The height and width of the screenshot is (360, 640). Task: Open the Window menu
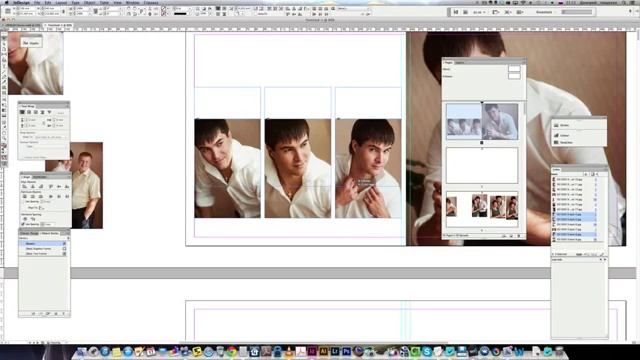(x=132, y=2)
